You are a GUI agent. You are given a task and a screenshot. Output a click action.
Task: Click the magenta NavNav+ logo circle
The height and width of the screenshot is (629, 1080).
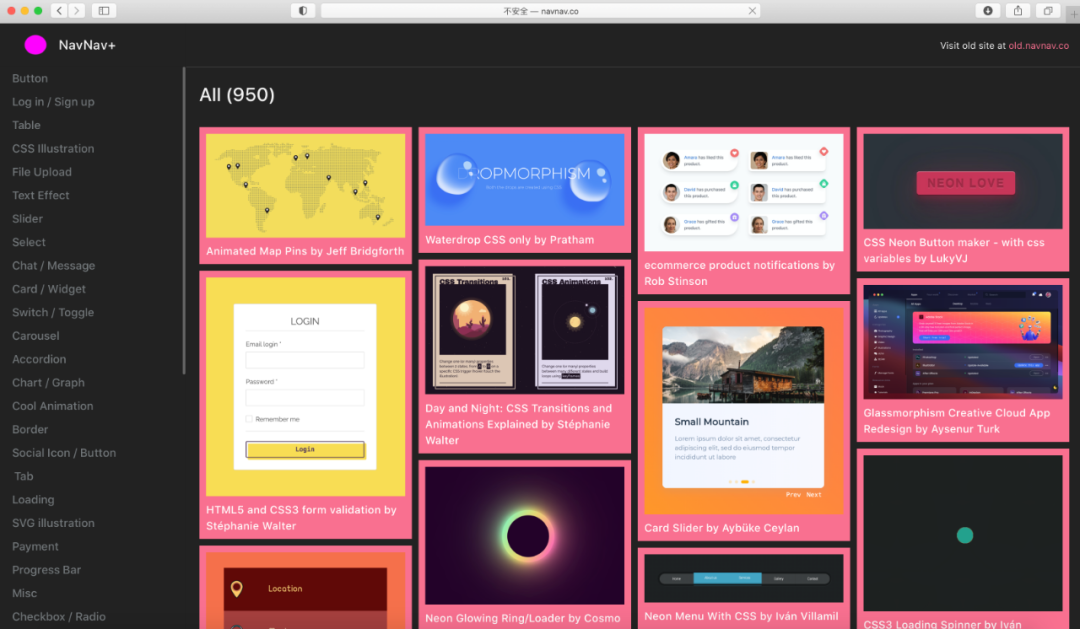click(x=35, y=45)
